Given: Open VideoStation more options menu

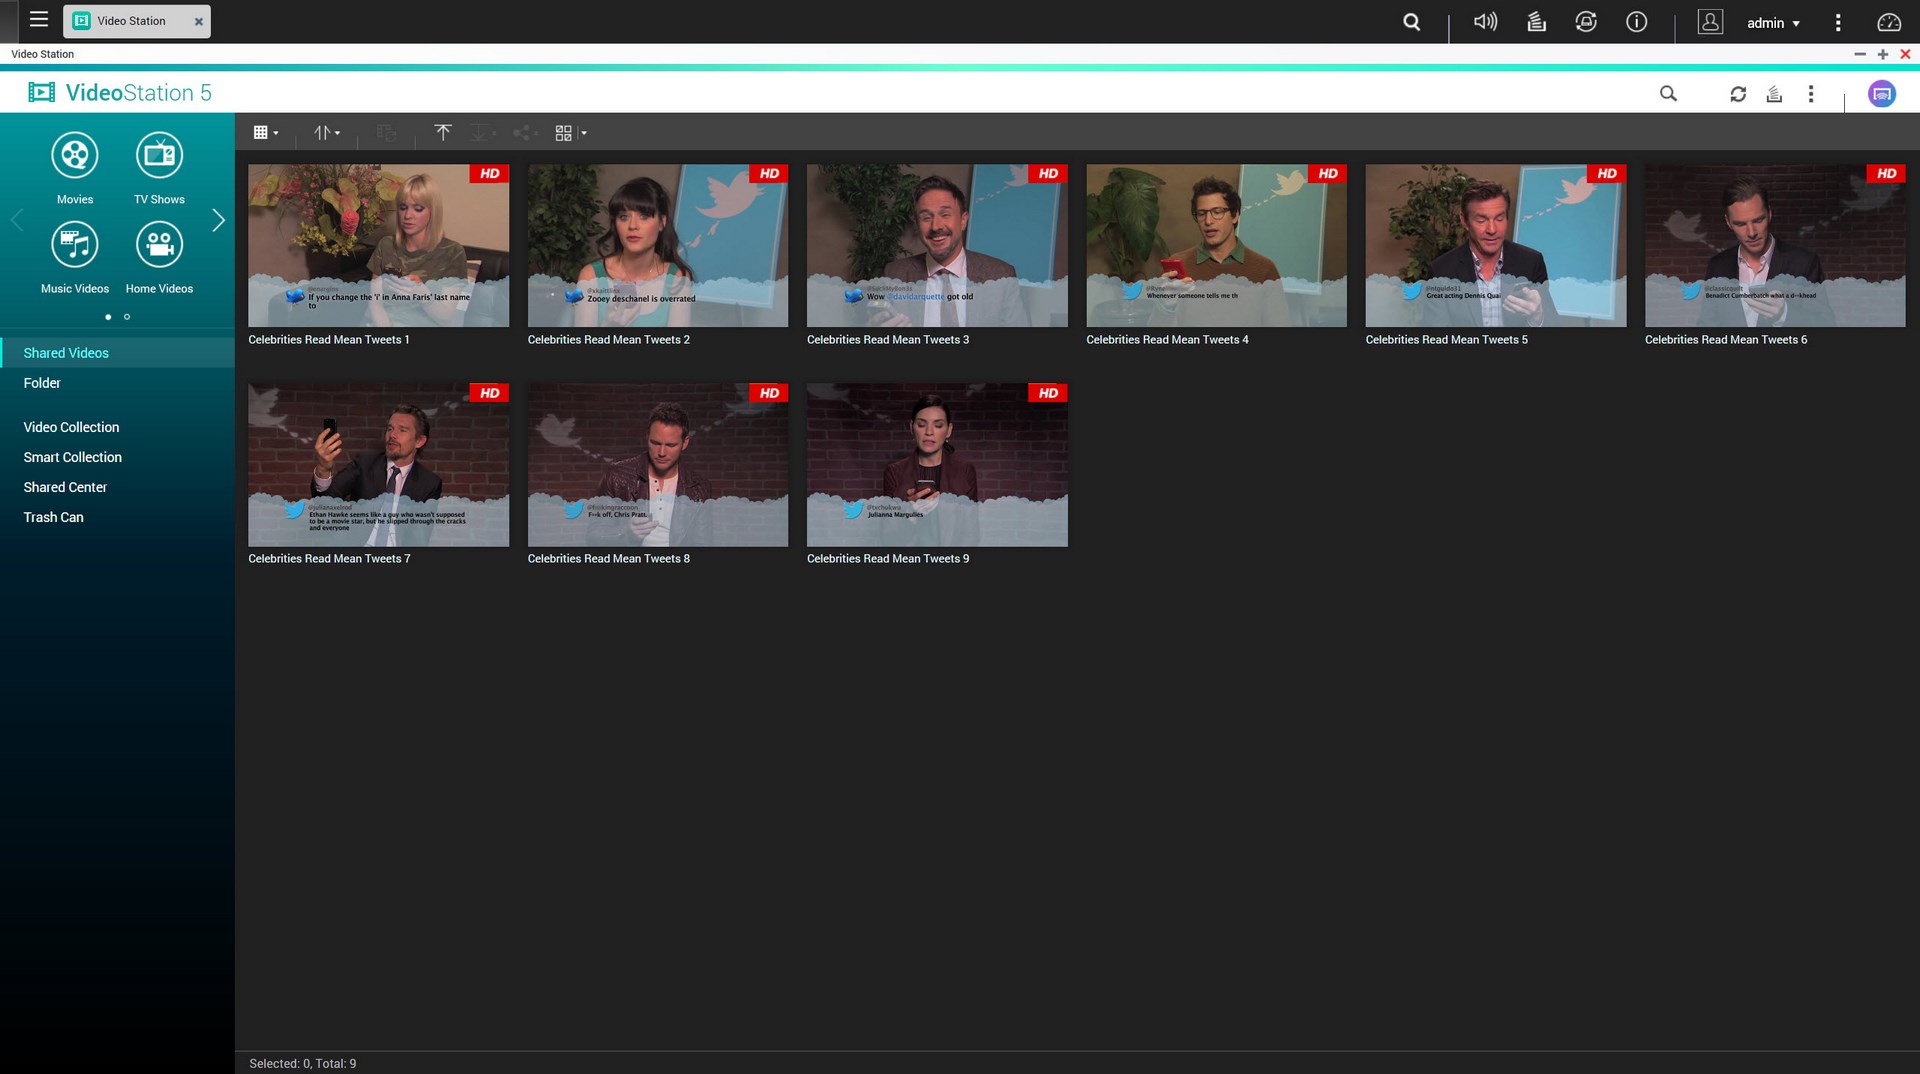Looking at the screenshot, I should click(x=1811, y=94).
